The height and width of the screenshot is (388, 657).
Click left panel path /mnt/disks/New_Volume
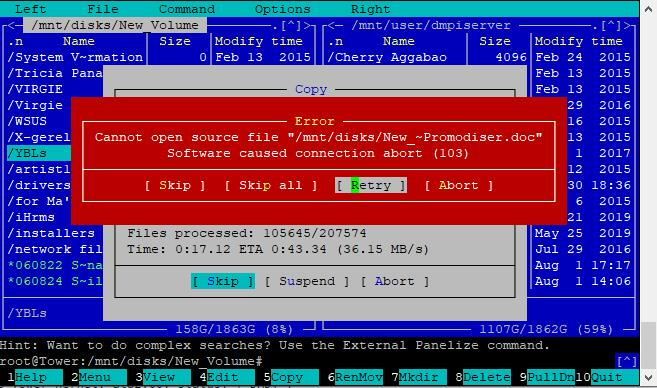[115, 25]
